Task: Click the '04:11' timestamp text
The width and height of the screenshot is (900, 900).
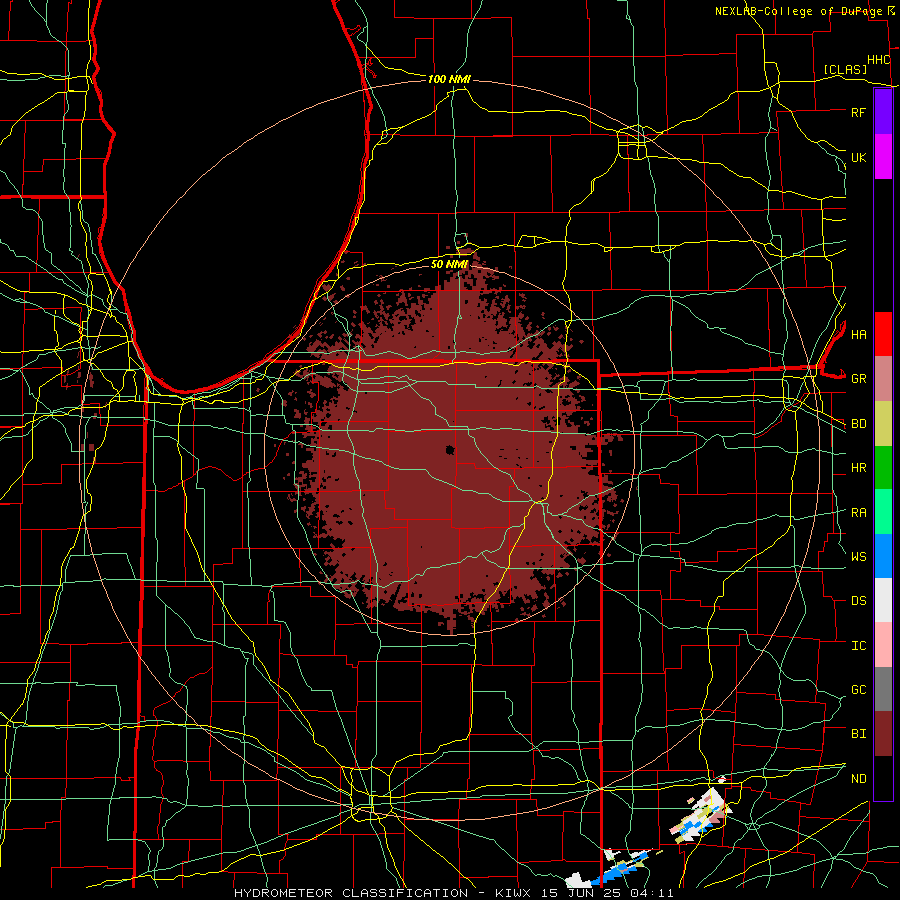Action: pos(654,893)
